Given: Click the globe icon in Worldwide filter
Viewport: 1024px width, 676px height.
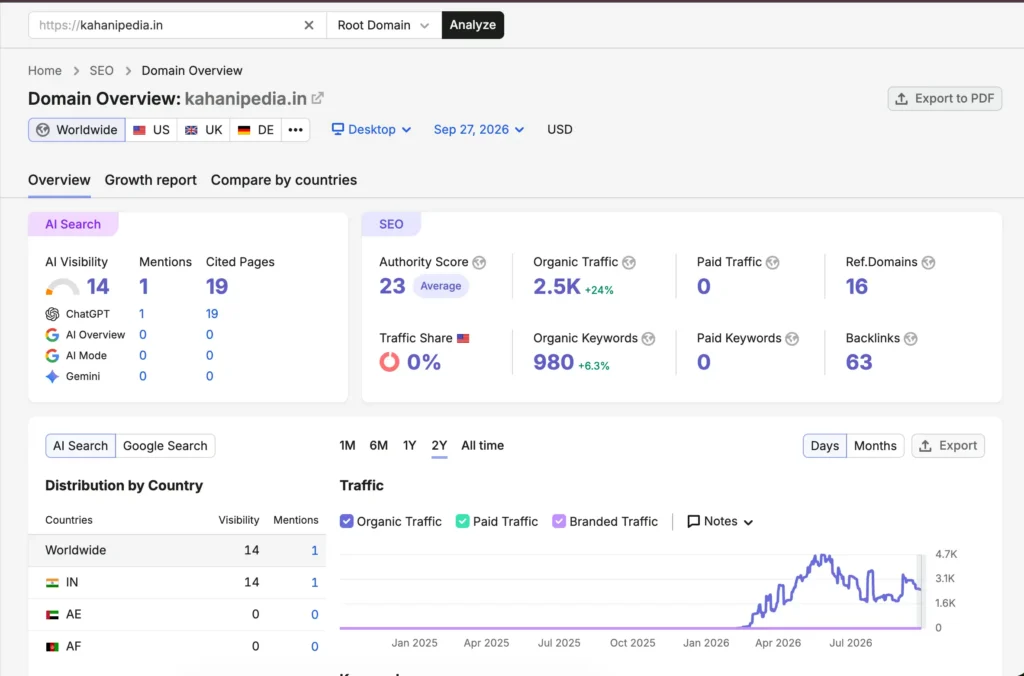Looking at the screenshot, I should (x=42, y=129).
